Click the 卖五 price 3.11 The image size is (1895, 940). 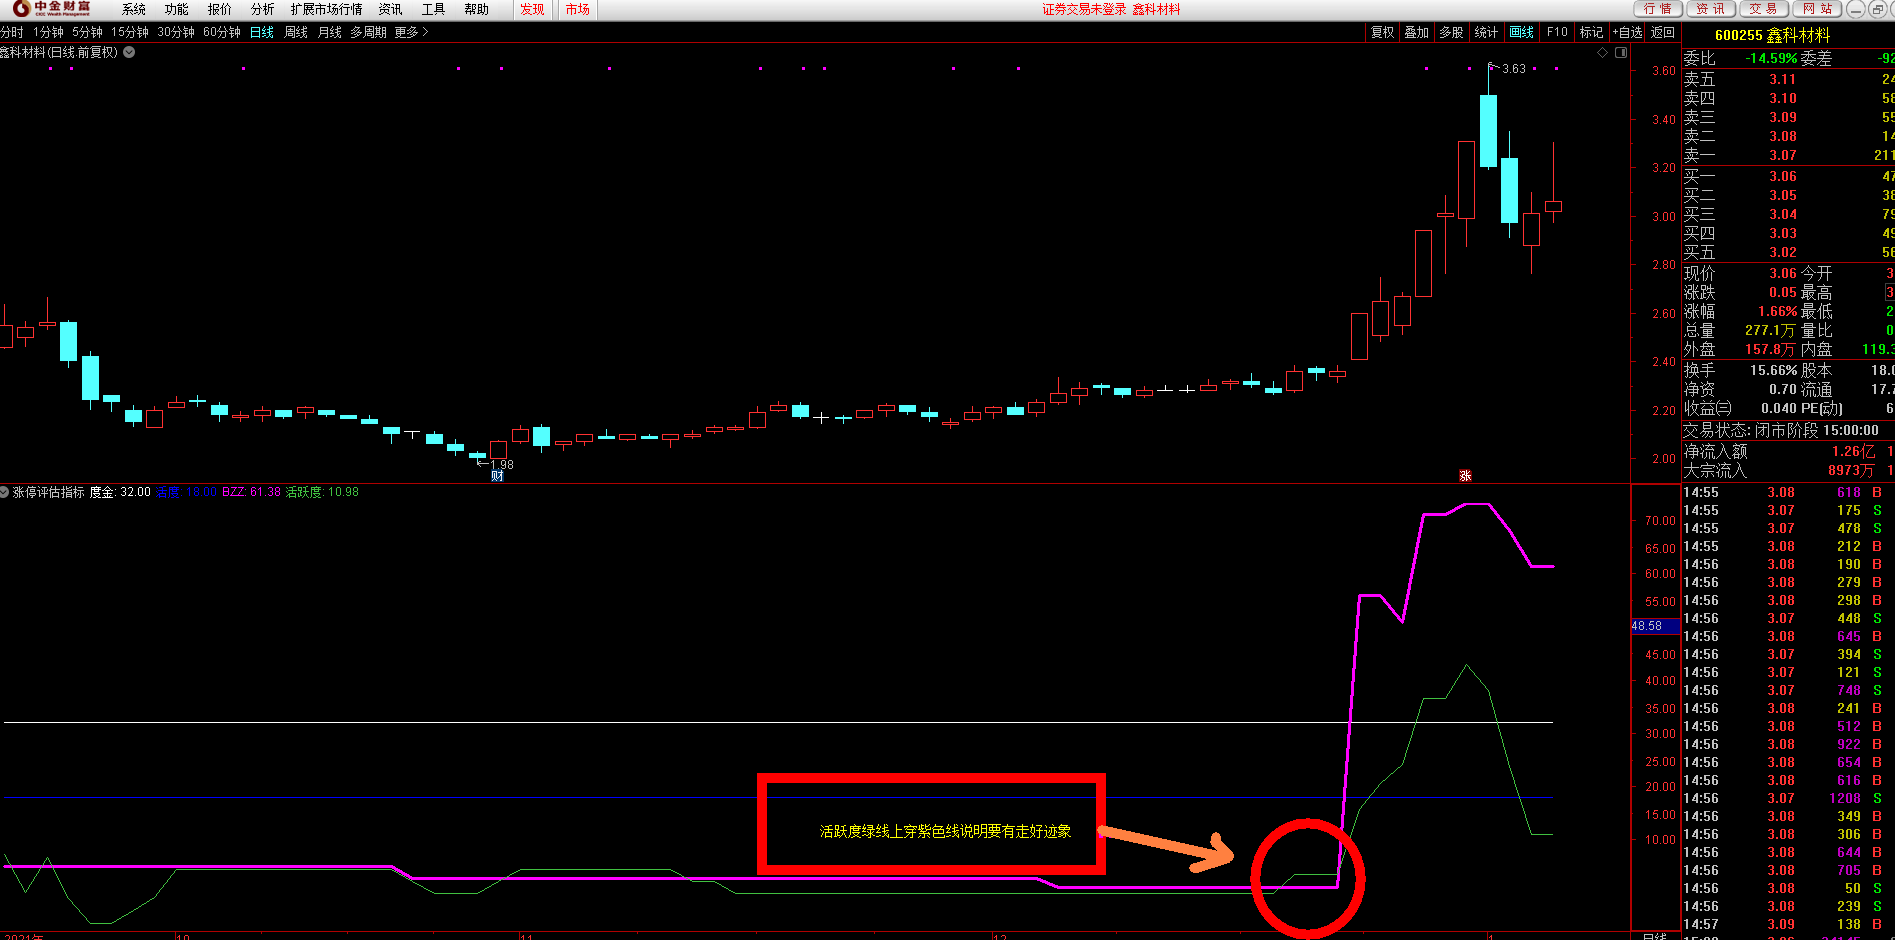tap(1783, 79)
